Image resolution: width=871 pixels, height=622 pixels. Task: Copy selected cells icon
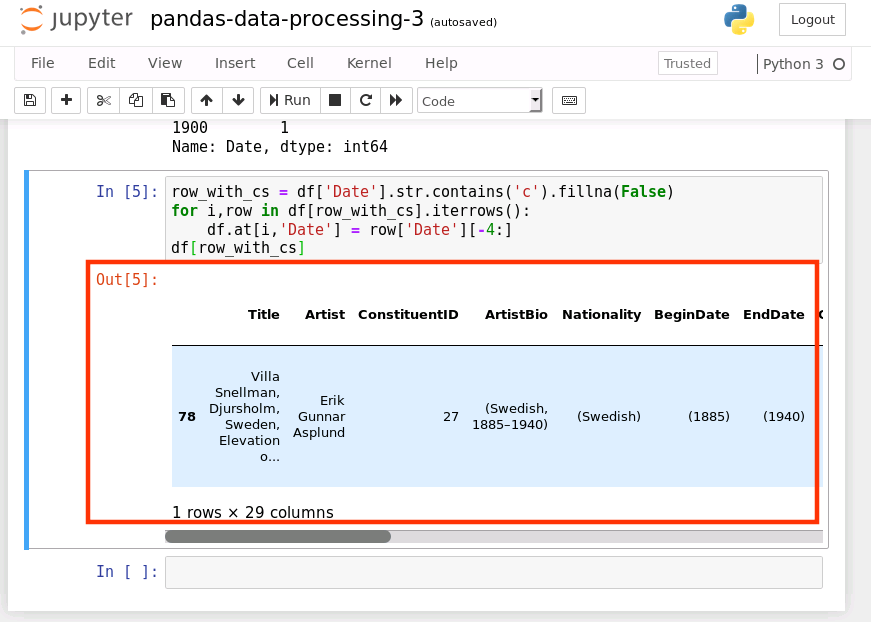pyautogui.click(x=136, y=101)
